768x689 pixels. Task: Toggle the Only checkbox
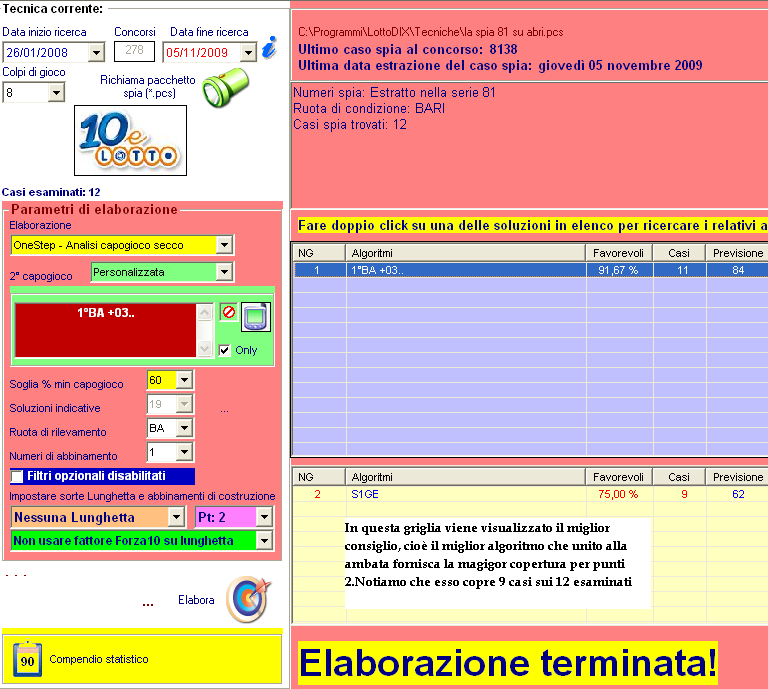coord(224,350)
